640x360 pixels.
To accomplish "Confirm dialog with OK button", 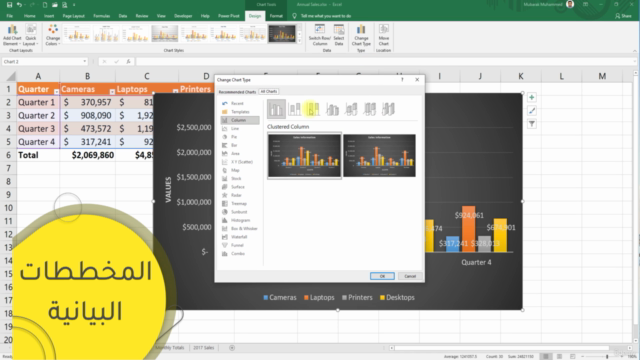I will tap(382, 276).
